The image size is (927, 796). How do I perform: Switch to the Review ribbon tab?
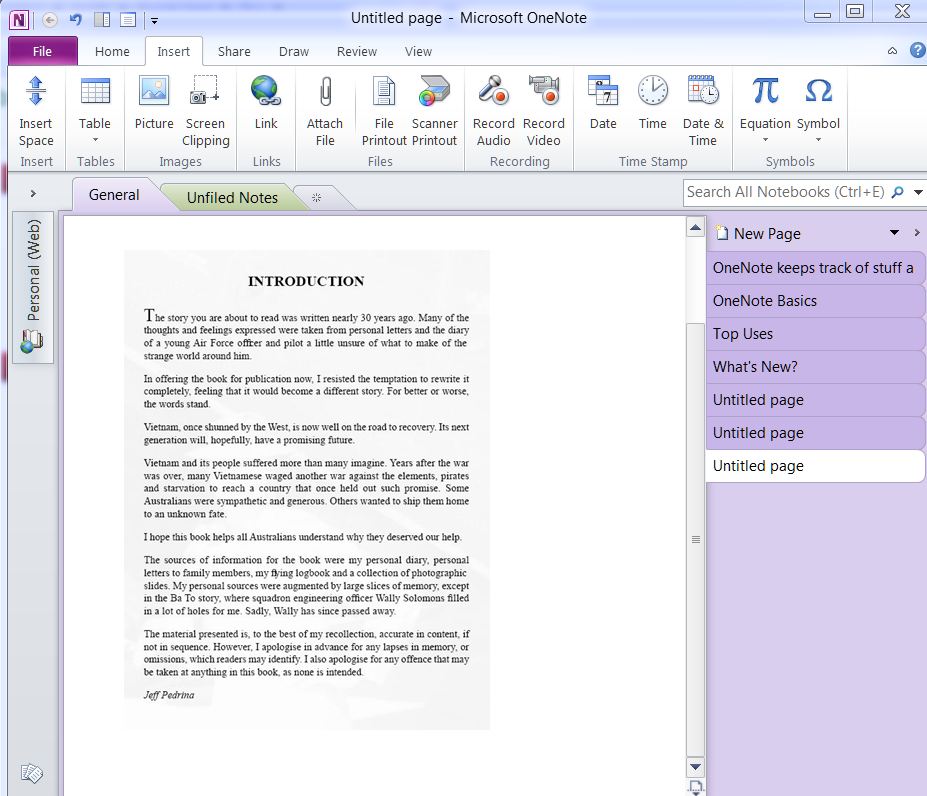pyautogui.click(x=356, y=51)
